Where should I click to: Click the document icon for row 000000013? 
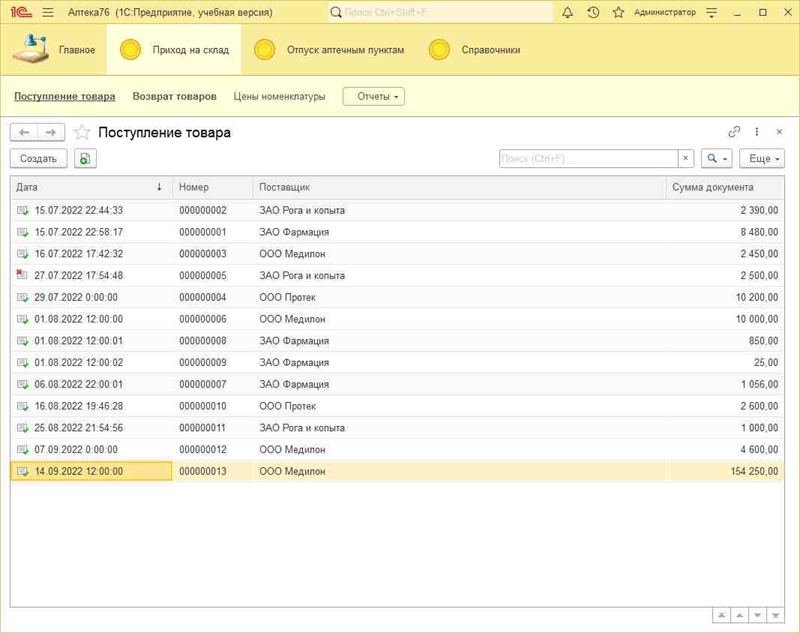(22, 471)
